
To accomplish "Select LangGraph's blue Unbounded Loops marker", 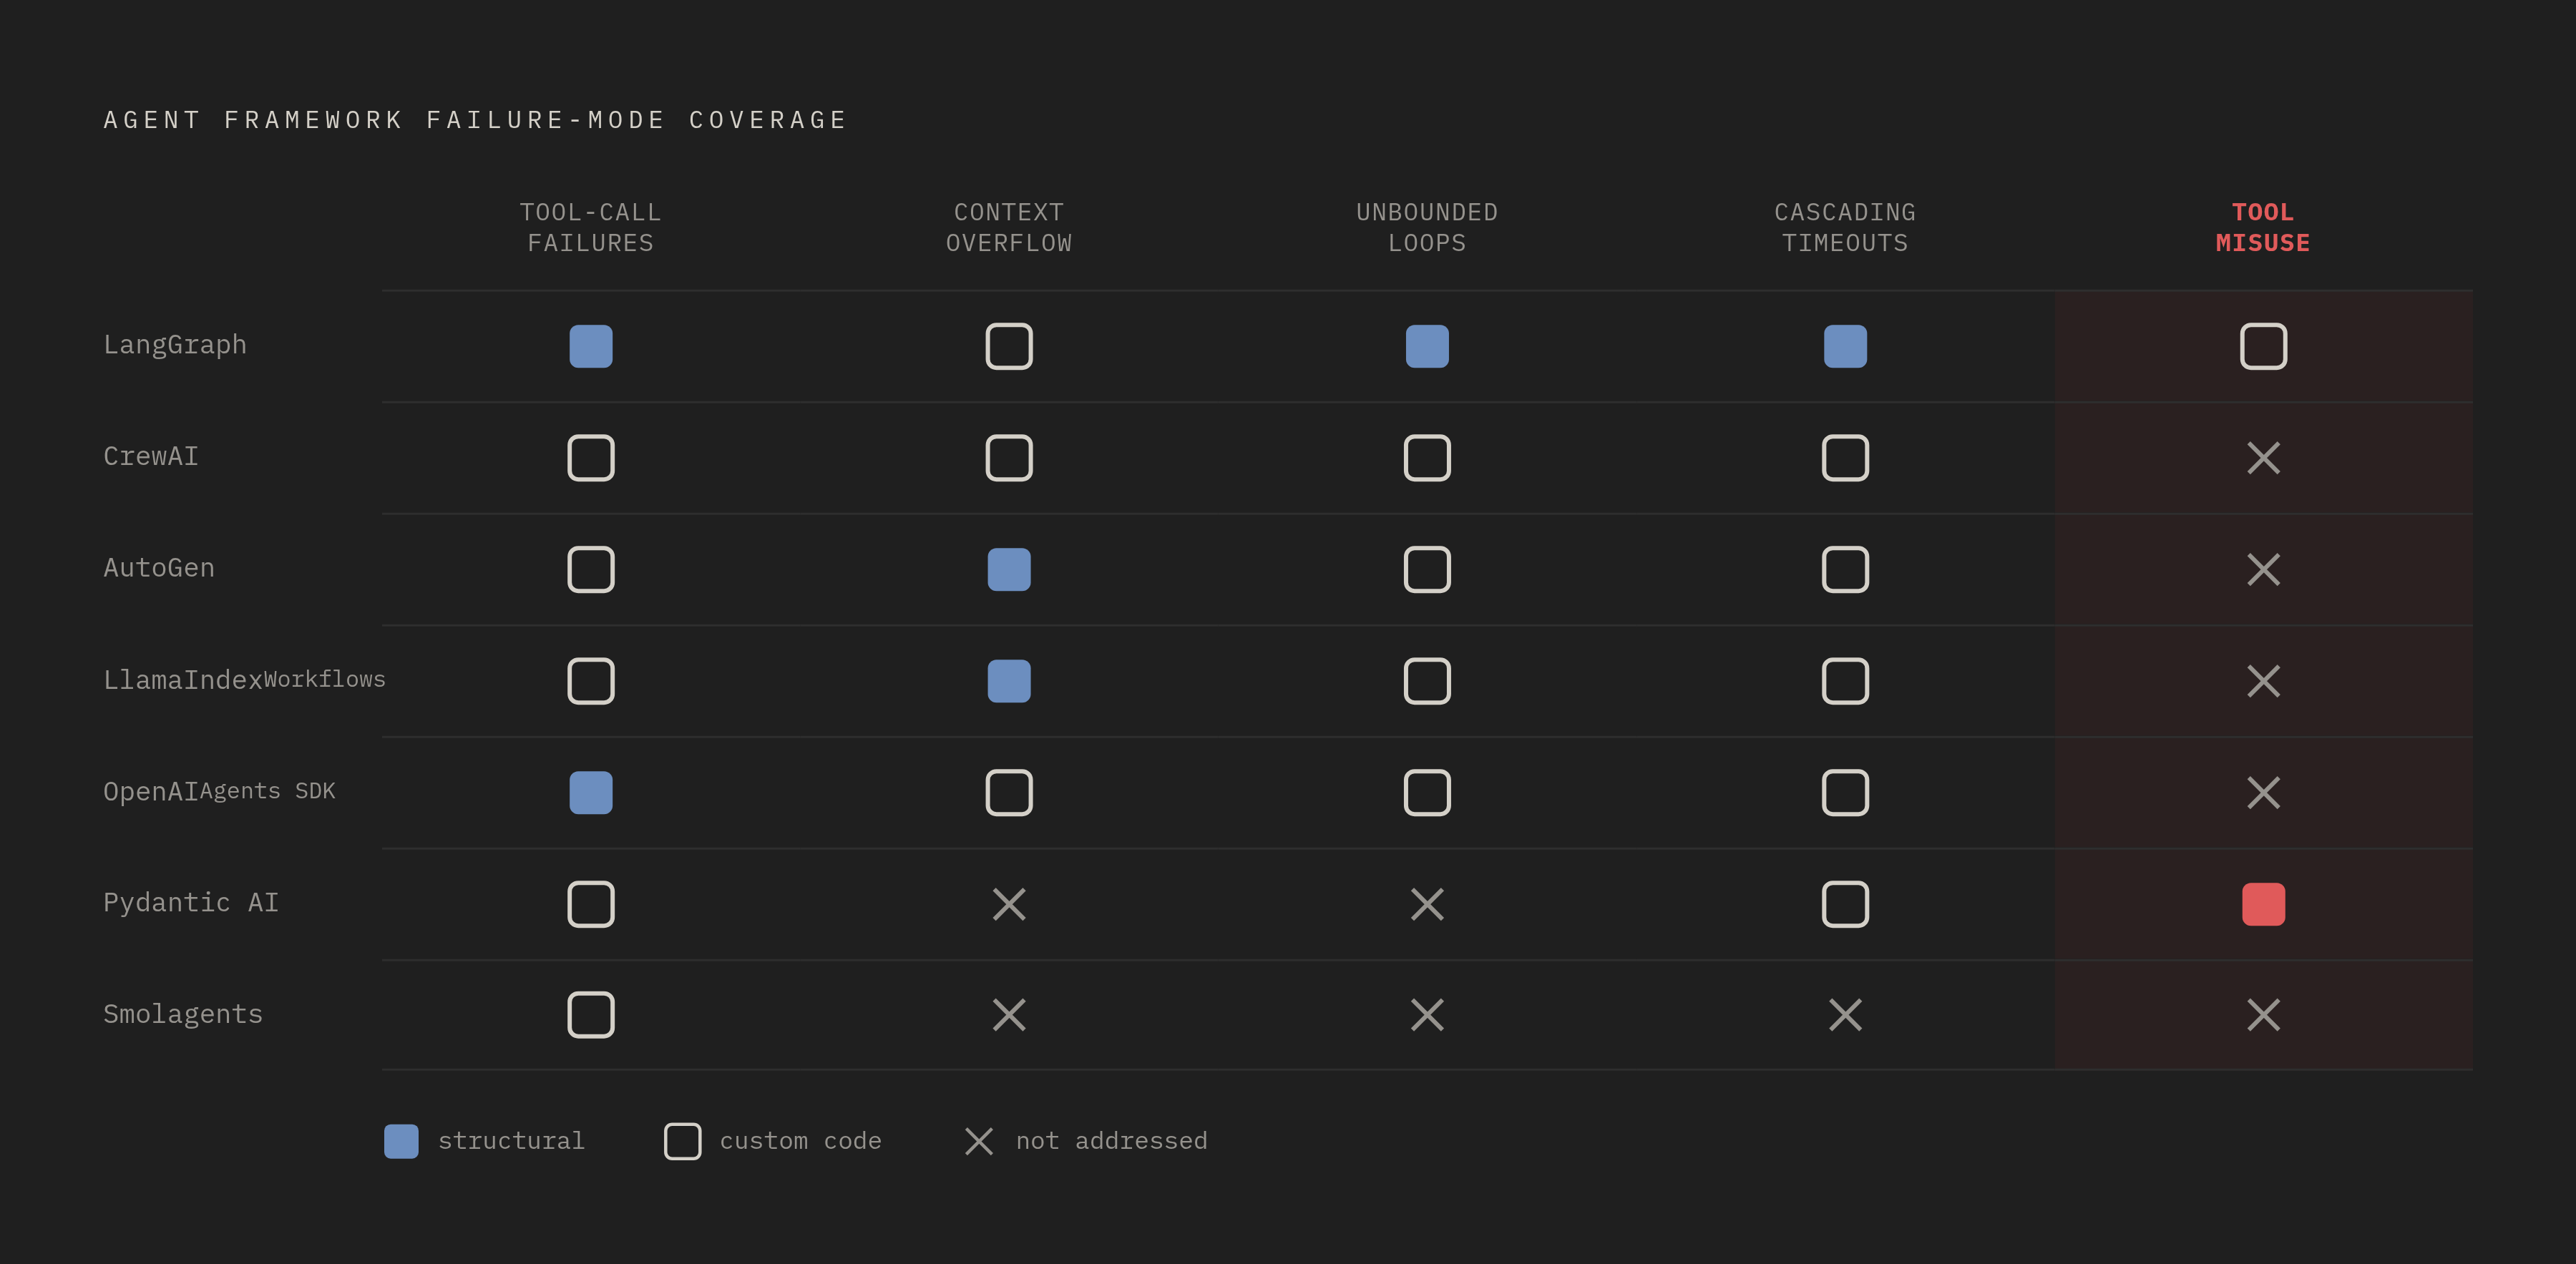I will click(1427, 346).
